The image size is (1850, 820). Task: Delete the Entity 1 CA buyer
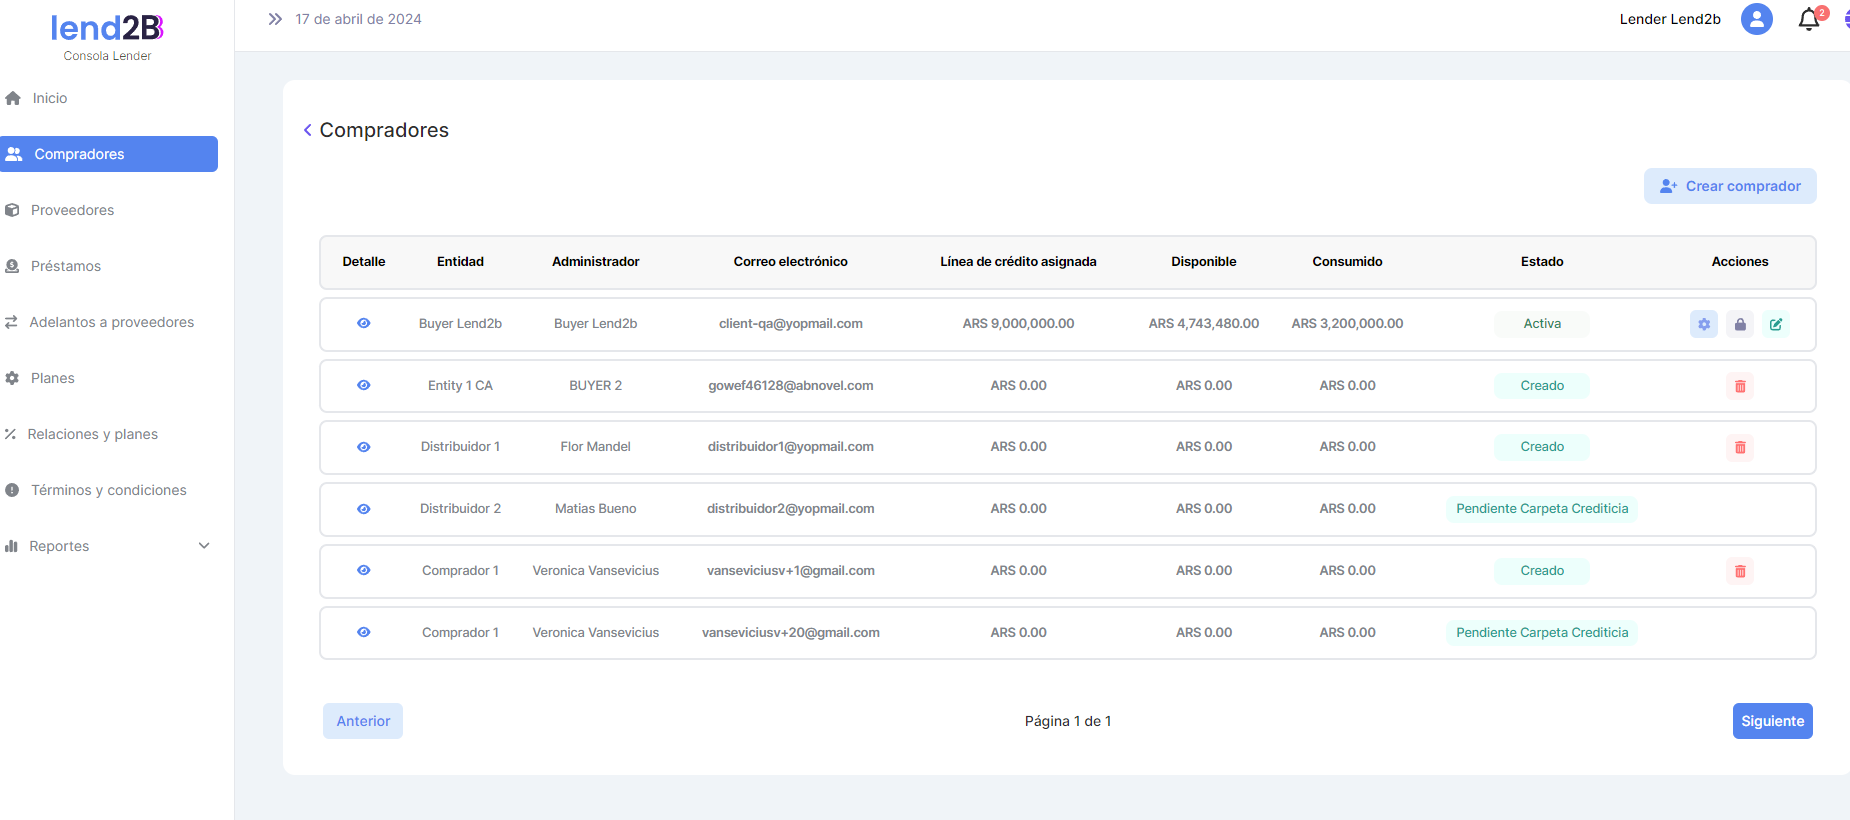[1740, 386]
